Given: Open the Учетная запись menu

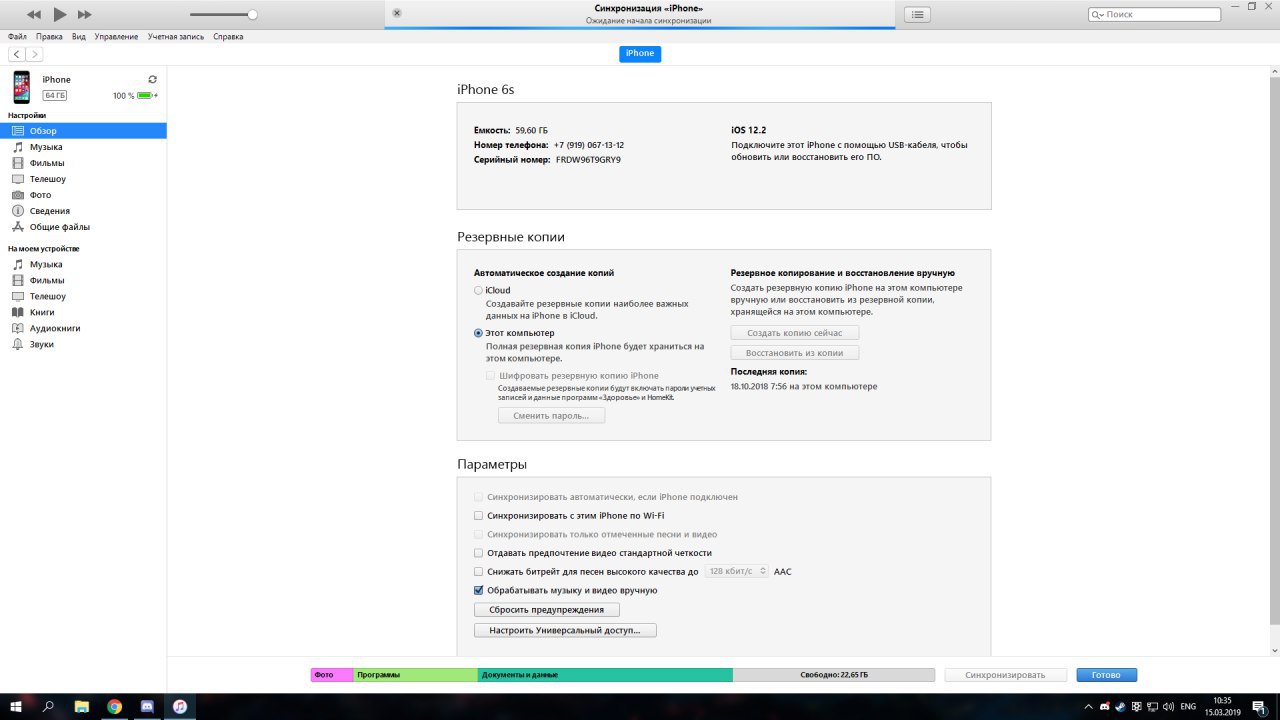Looking at the screenshot, I should point(176,37).
